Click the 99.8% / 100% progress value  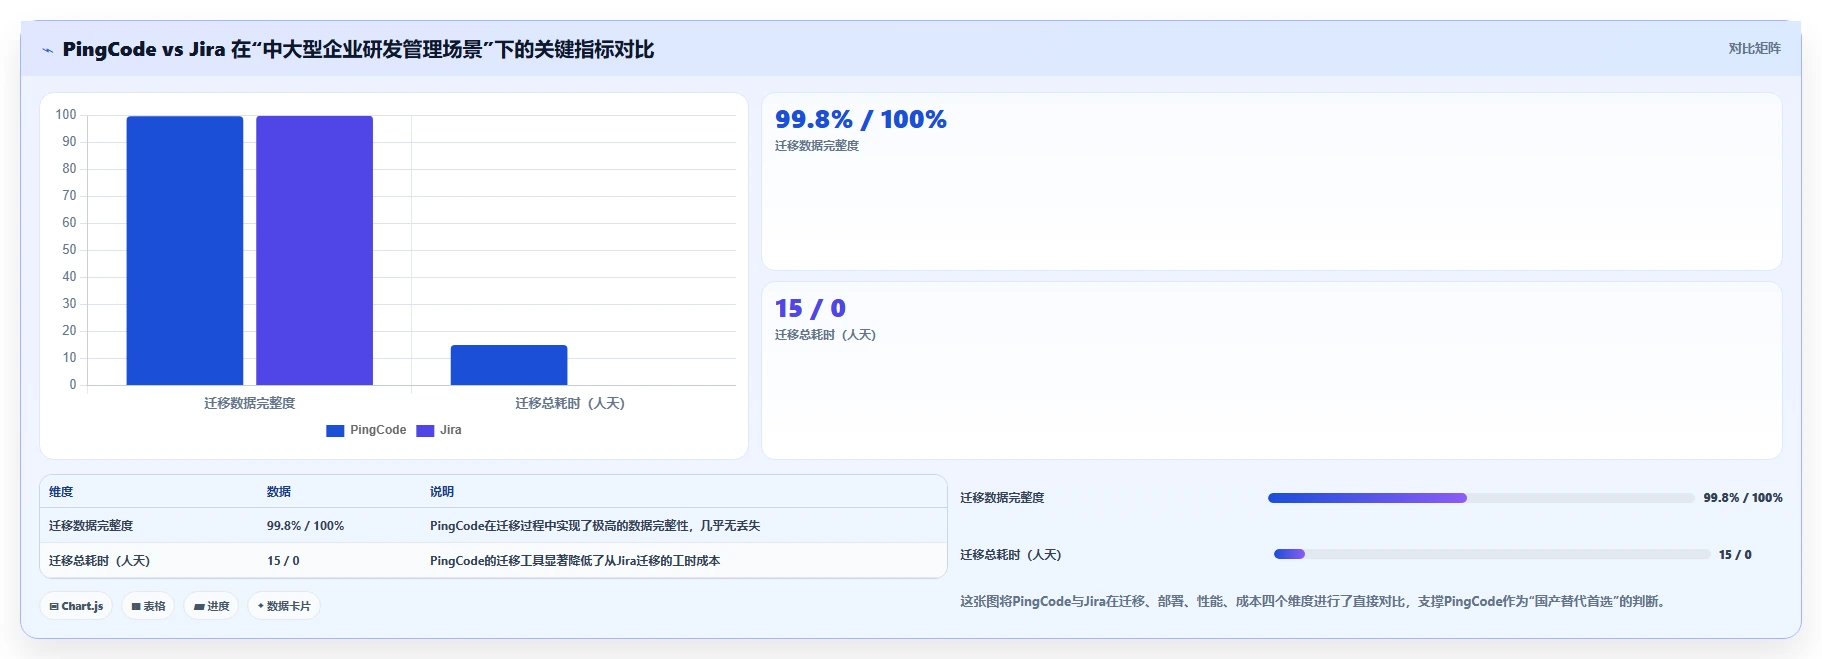click(1743, 498)
